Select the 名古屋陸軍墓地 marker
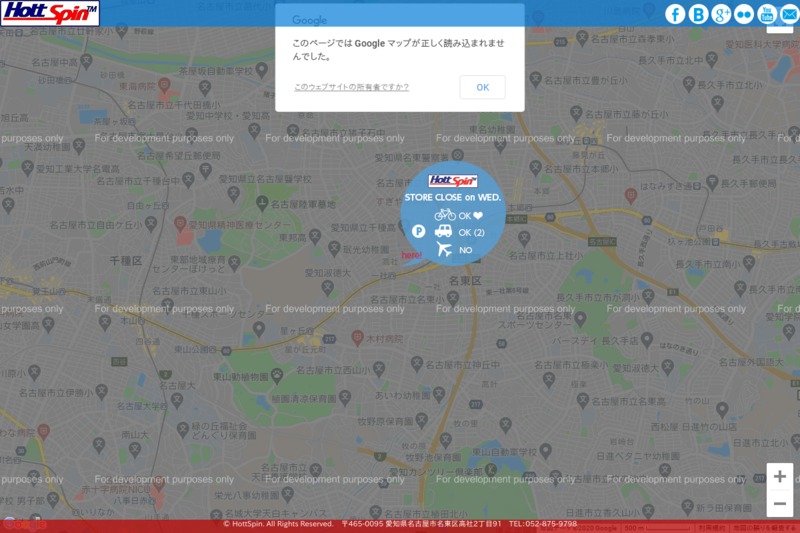Image resolution: width=800 pixels, height=533 pixels. point(262,204)
